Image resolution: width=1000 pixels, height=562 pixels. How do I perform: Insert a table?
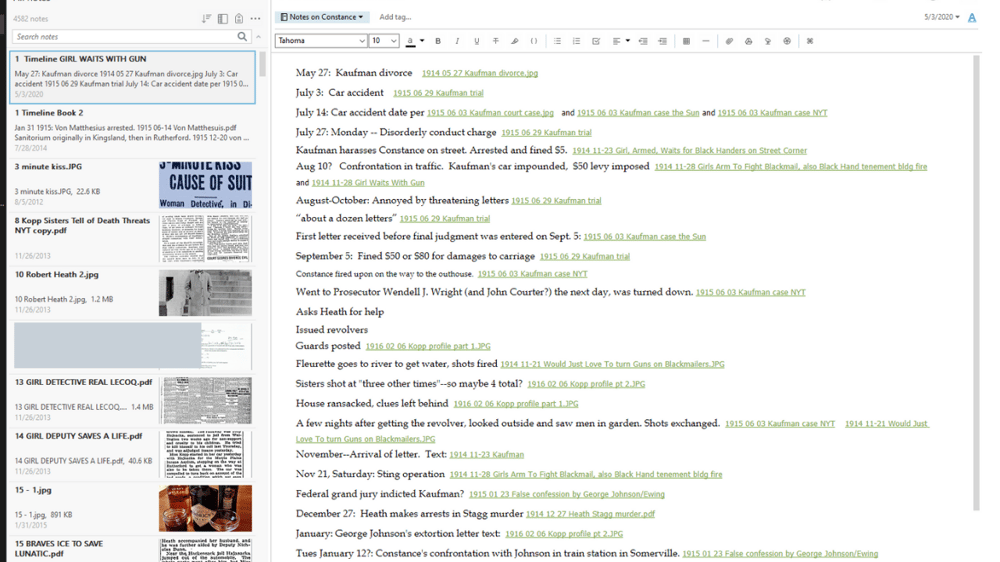[x=686, y=41]
